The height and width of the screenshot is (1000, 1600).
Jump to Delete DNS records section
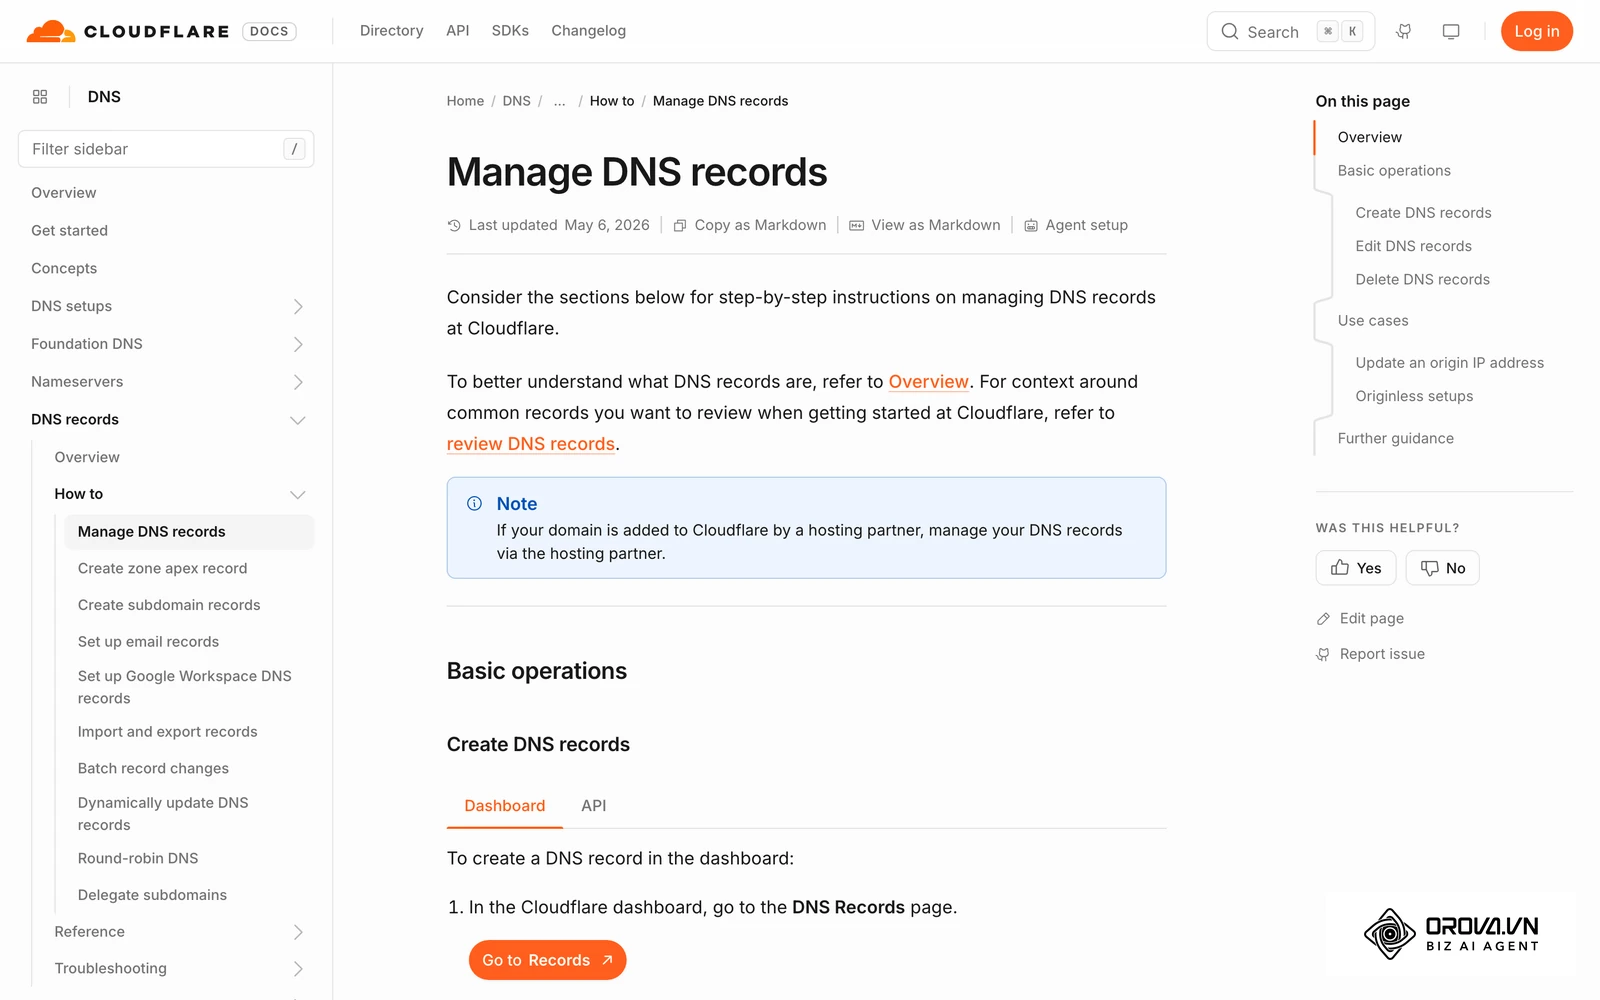click(1423, 280)
